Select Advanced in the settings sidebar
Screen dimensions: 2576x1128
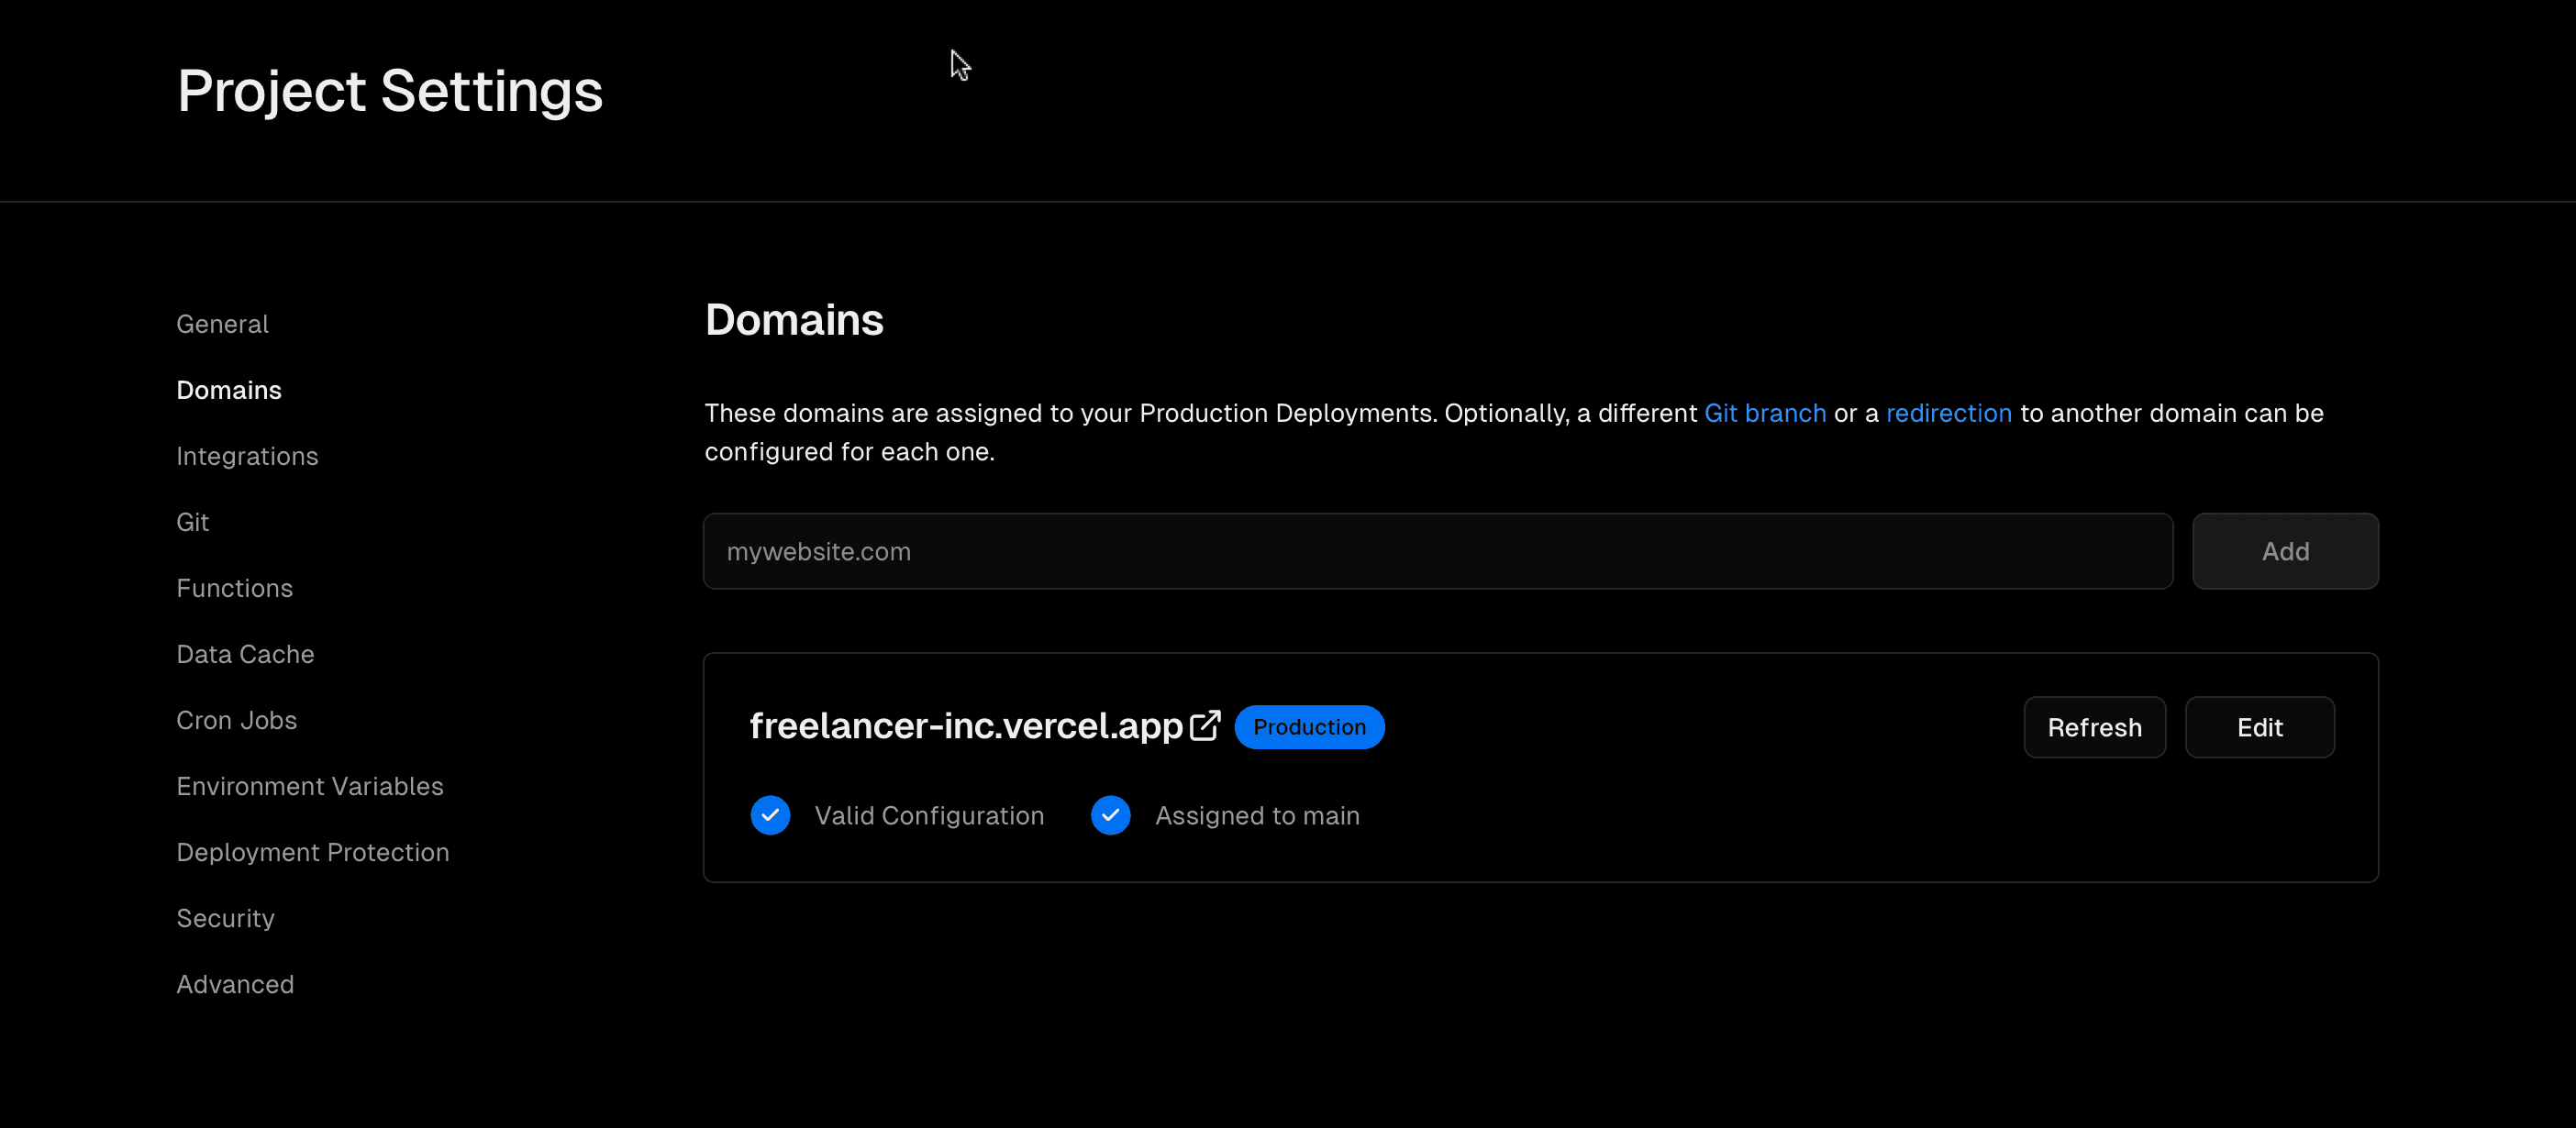(235, 984)
